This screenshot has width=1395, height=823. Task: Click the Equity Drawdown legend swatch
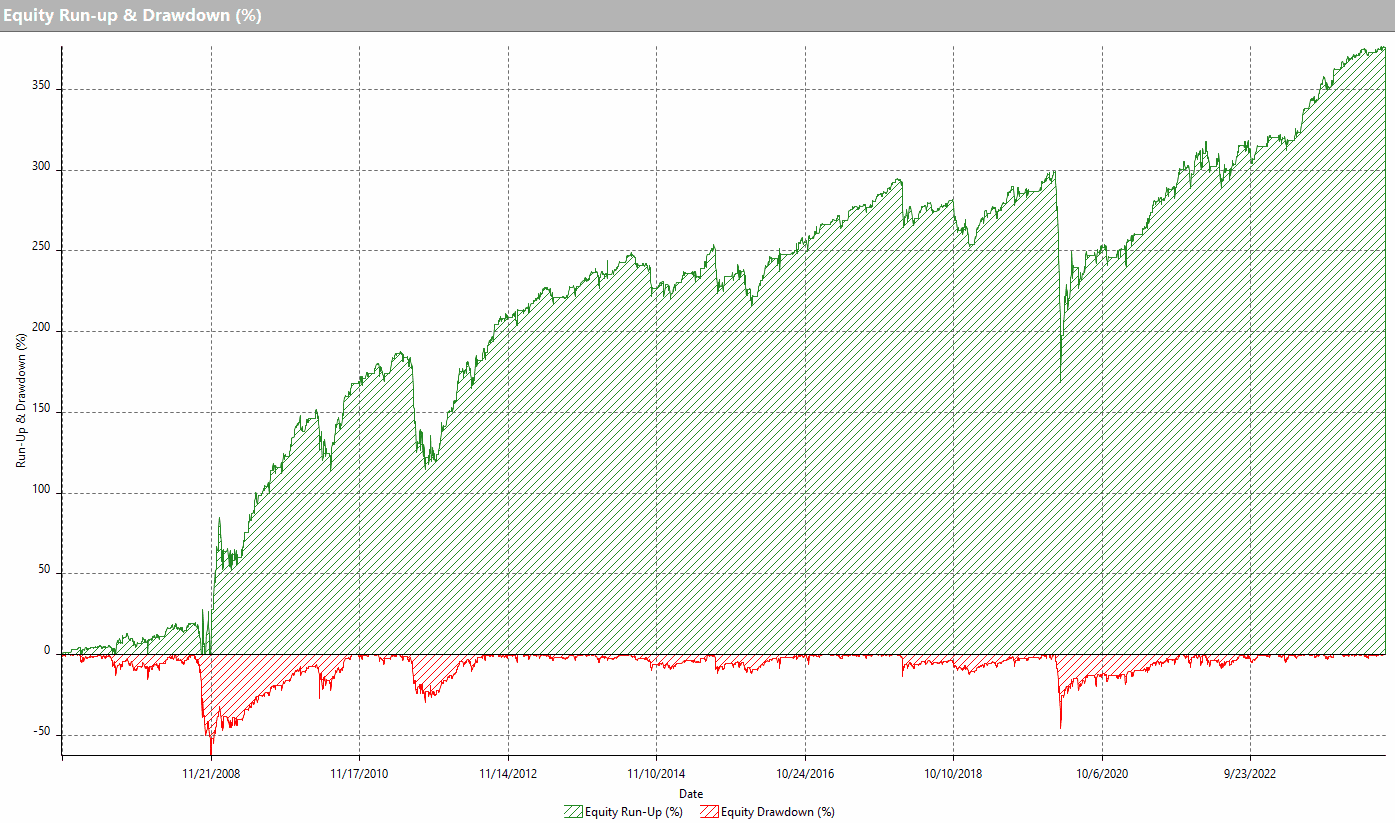pyautogui.click(x=709, y=812)
